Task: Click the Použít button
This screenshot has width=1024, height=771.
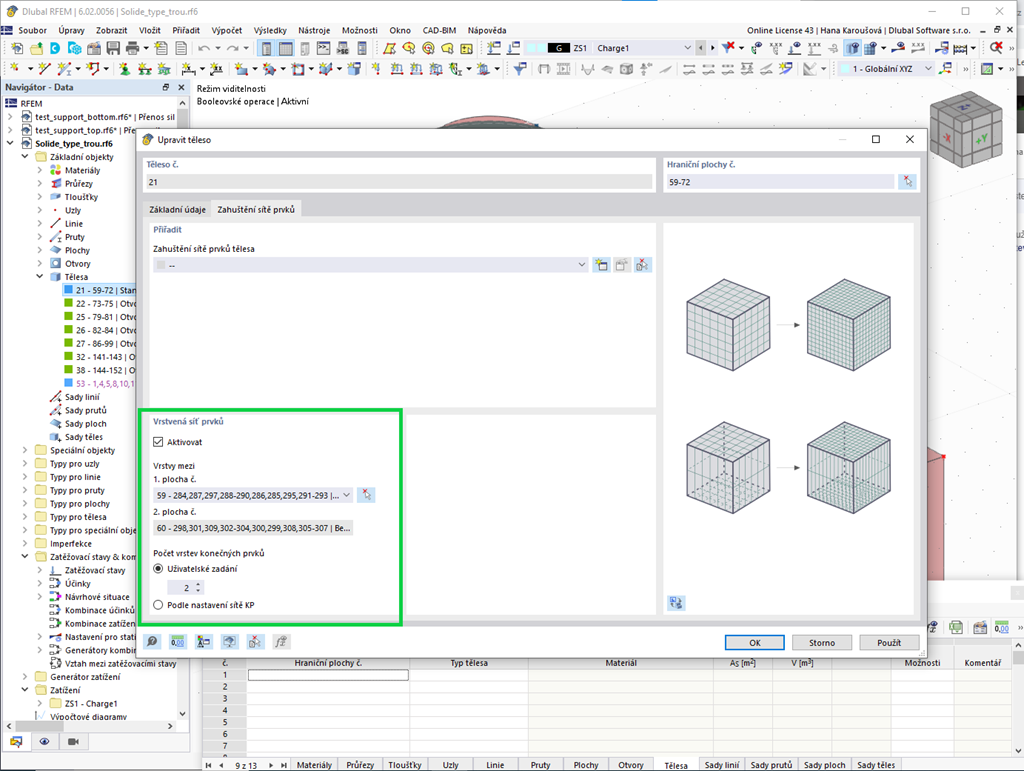Action: [x=889, y=642]
